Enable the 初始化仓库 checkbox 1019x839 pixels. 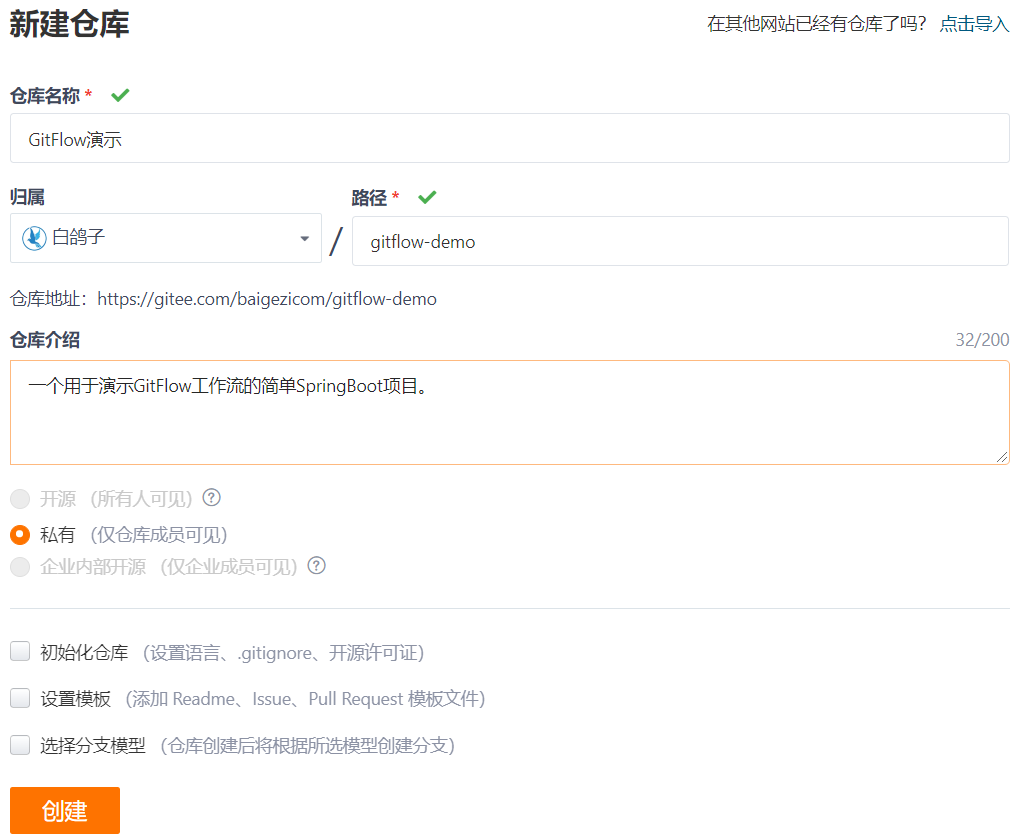20,651
